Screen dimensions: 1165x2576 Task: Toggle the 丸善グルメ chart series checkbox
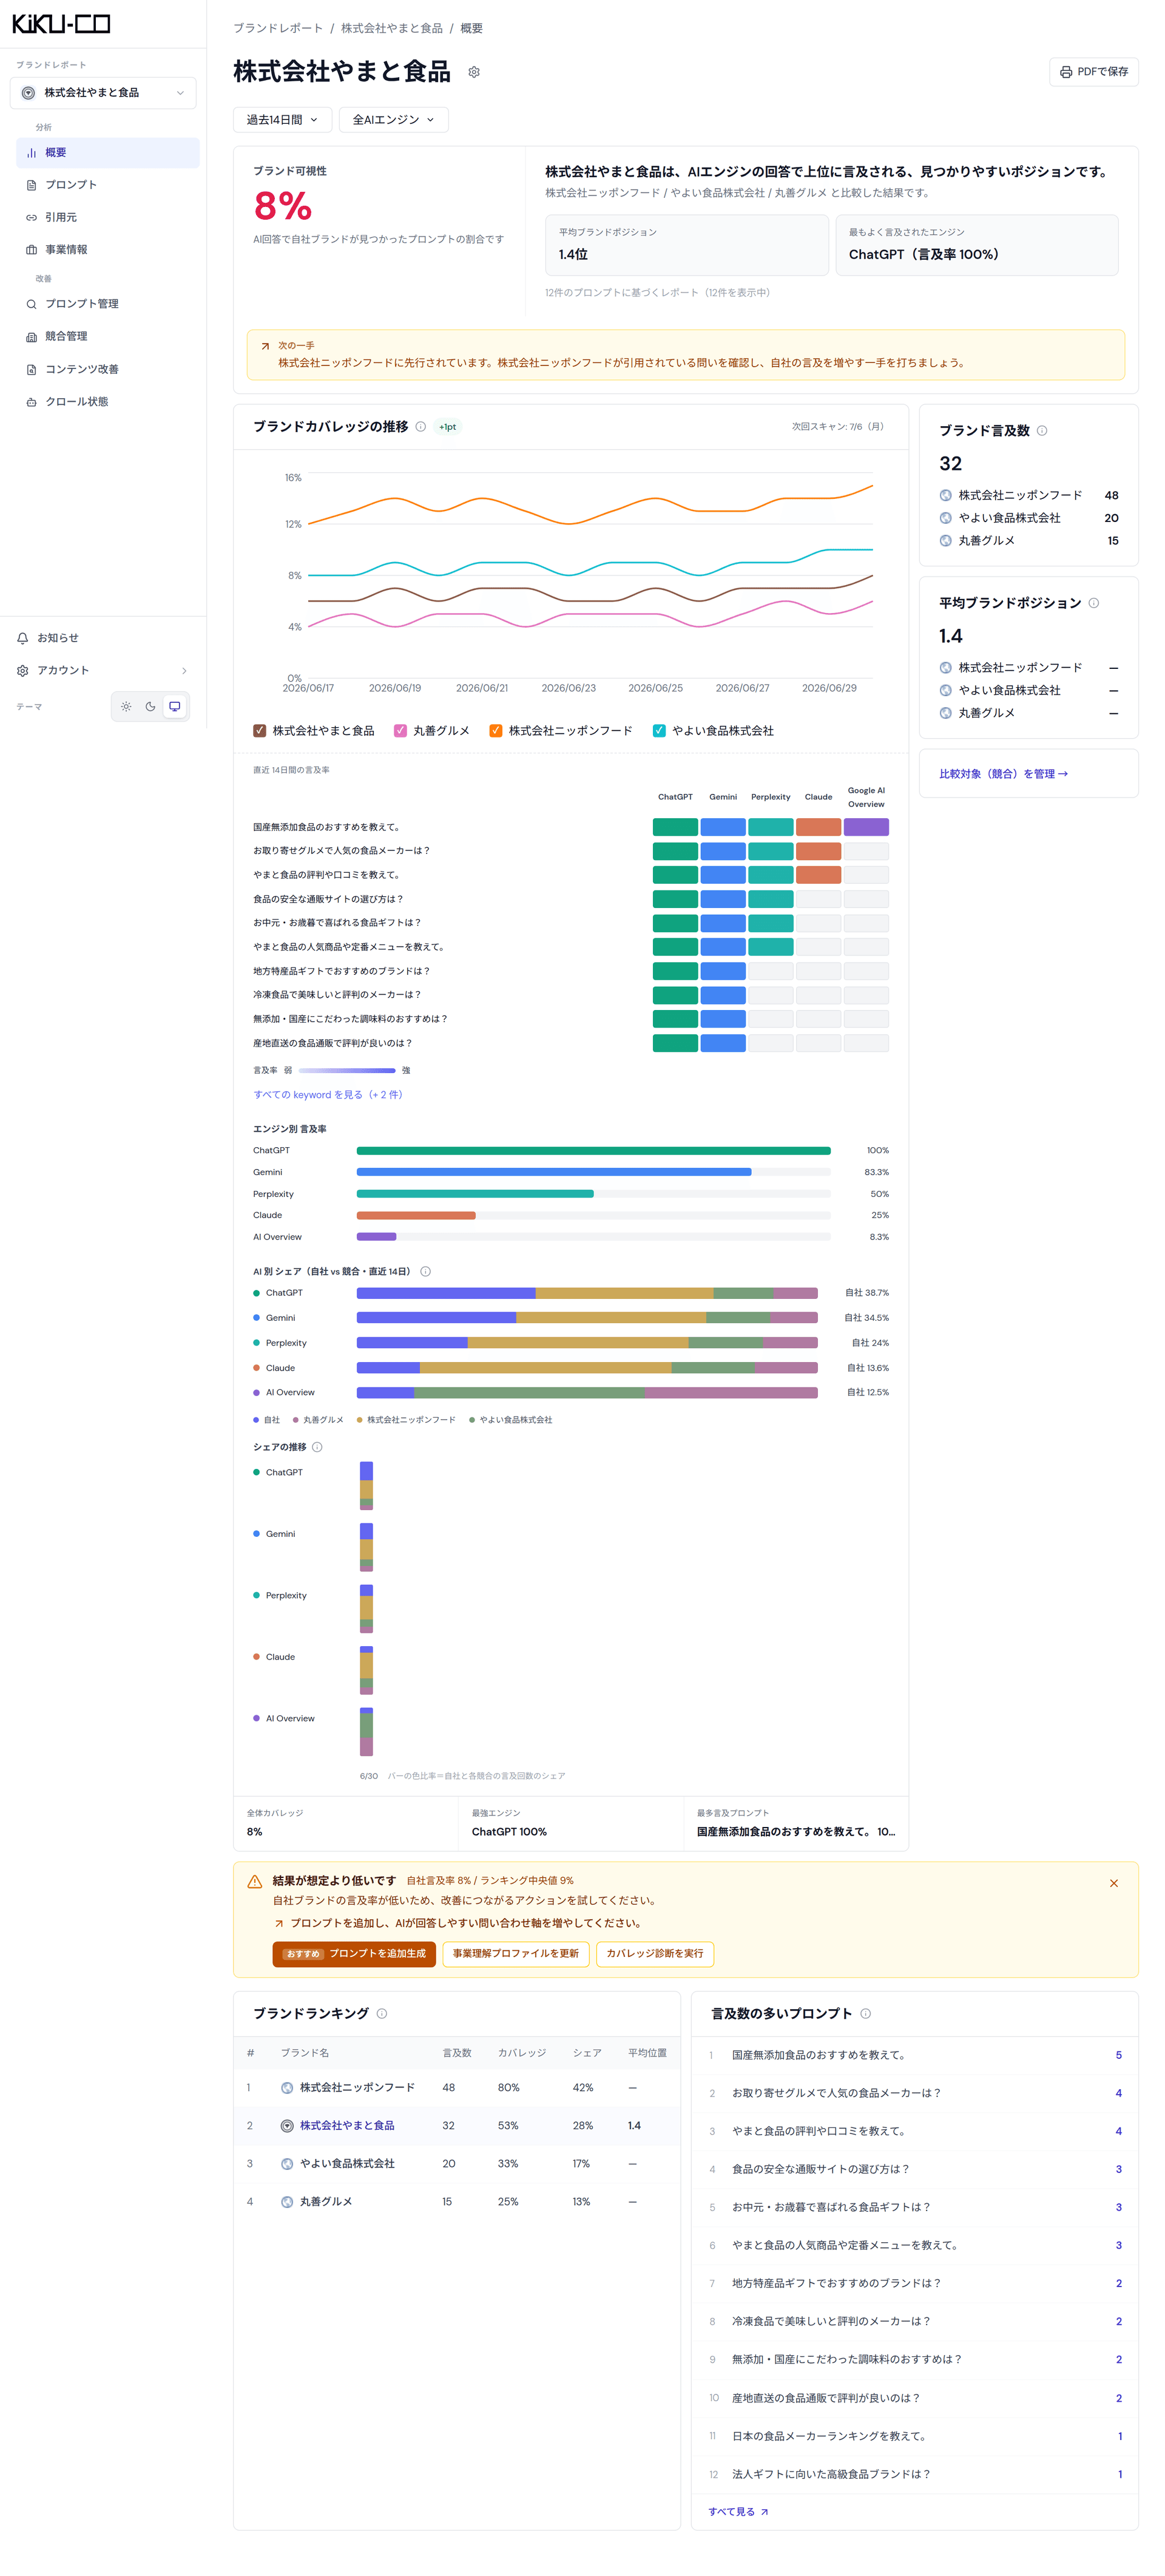400,731
